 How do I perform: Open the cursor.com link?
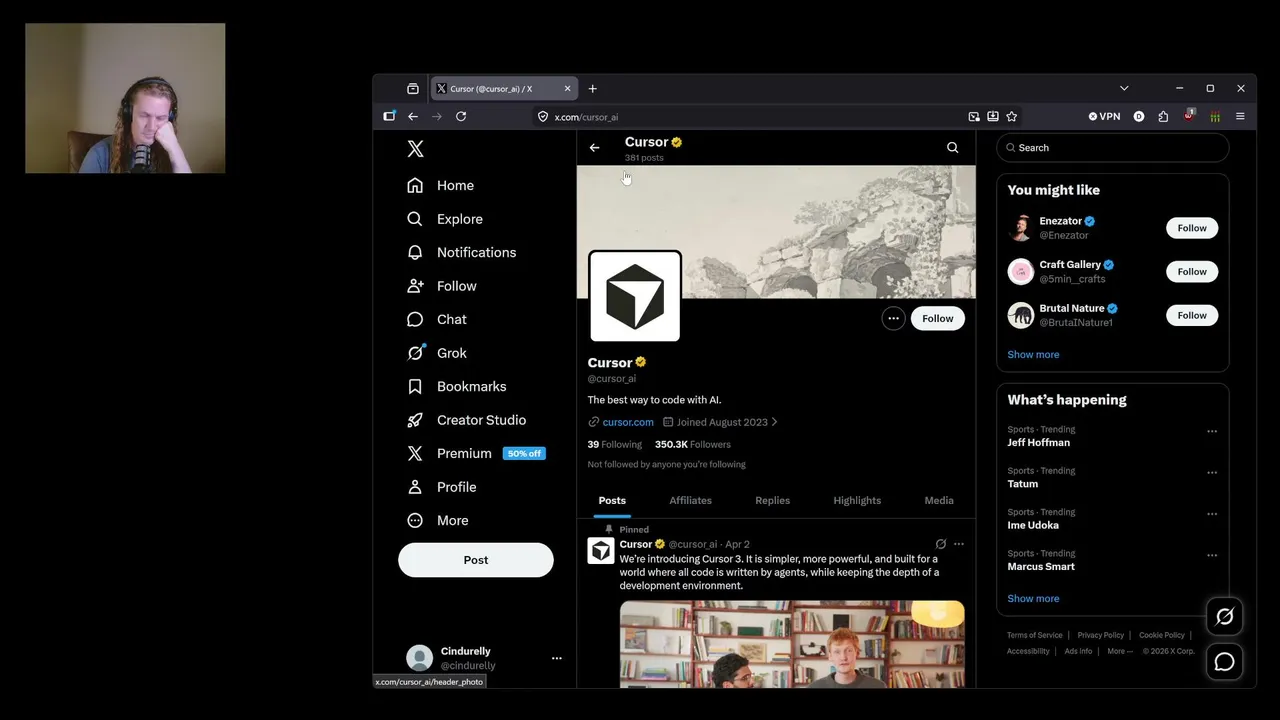(x=628, y=422)
